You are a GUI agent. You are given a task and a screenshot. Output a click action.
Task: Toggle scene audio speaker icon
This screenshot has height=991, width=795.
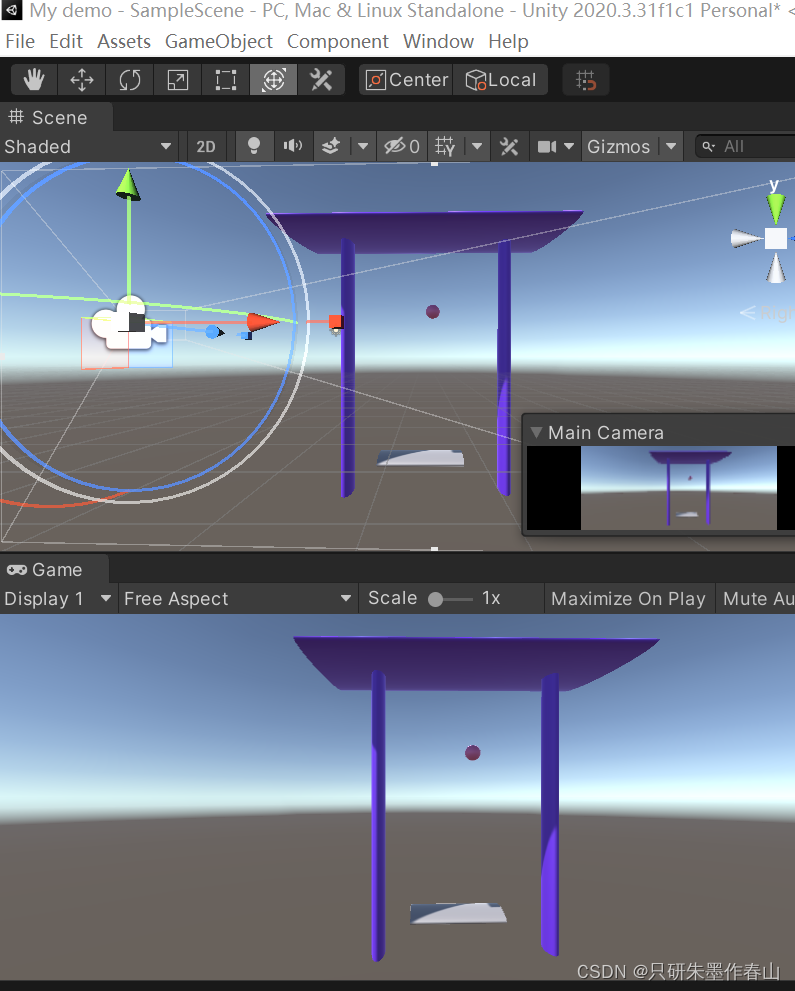coord(293,146)
